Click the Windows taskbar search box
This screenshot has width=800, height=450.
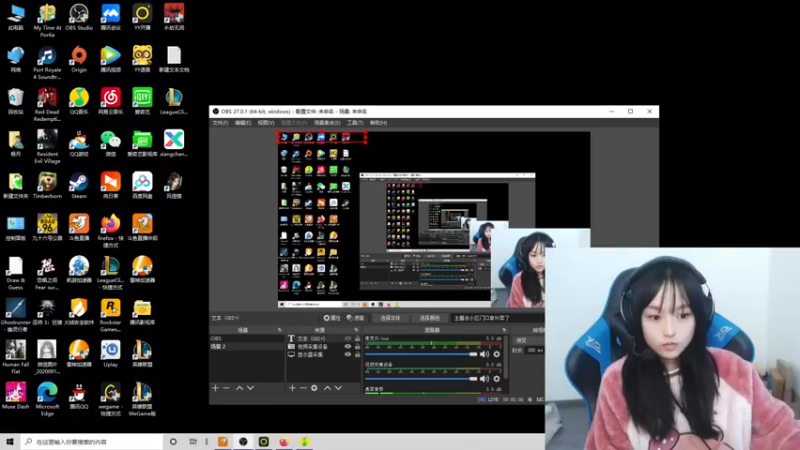click(x=92, y=442)
